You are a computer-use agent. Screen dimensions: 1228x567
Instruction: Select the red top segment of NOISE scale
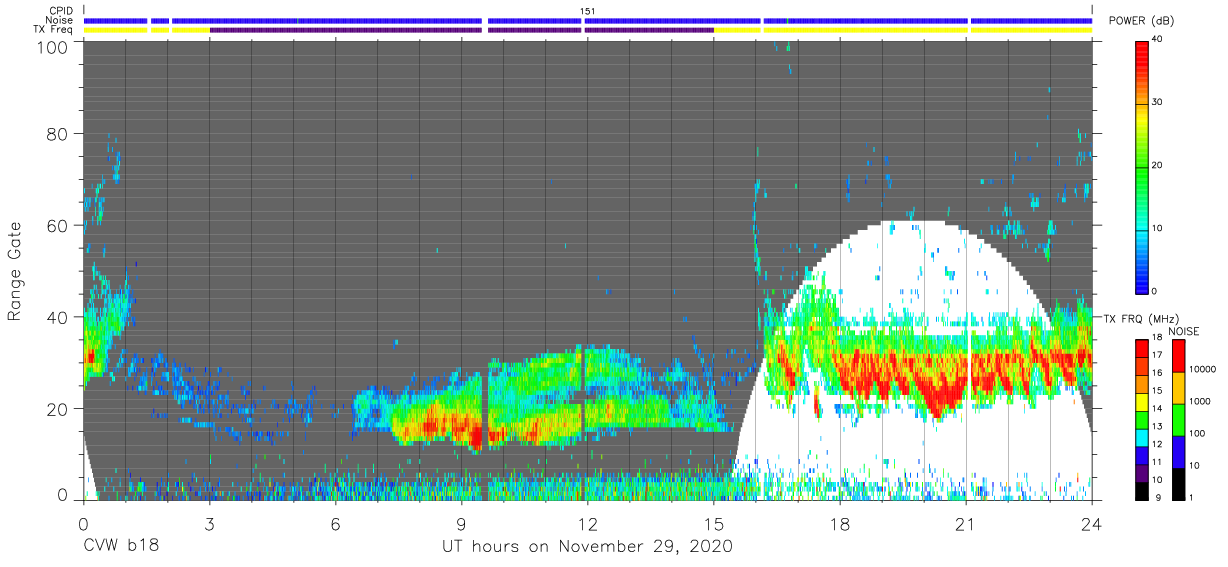coord(1179,356)
